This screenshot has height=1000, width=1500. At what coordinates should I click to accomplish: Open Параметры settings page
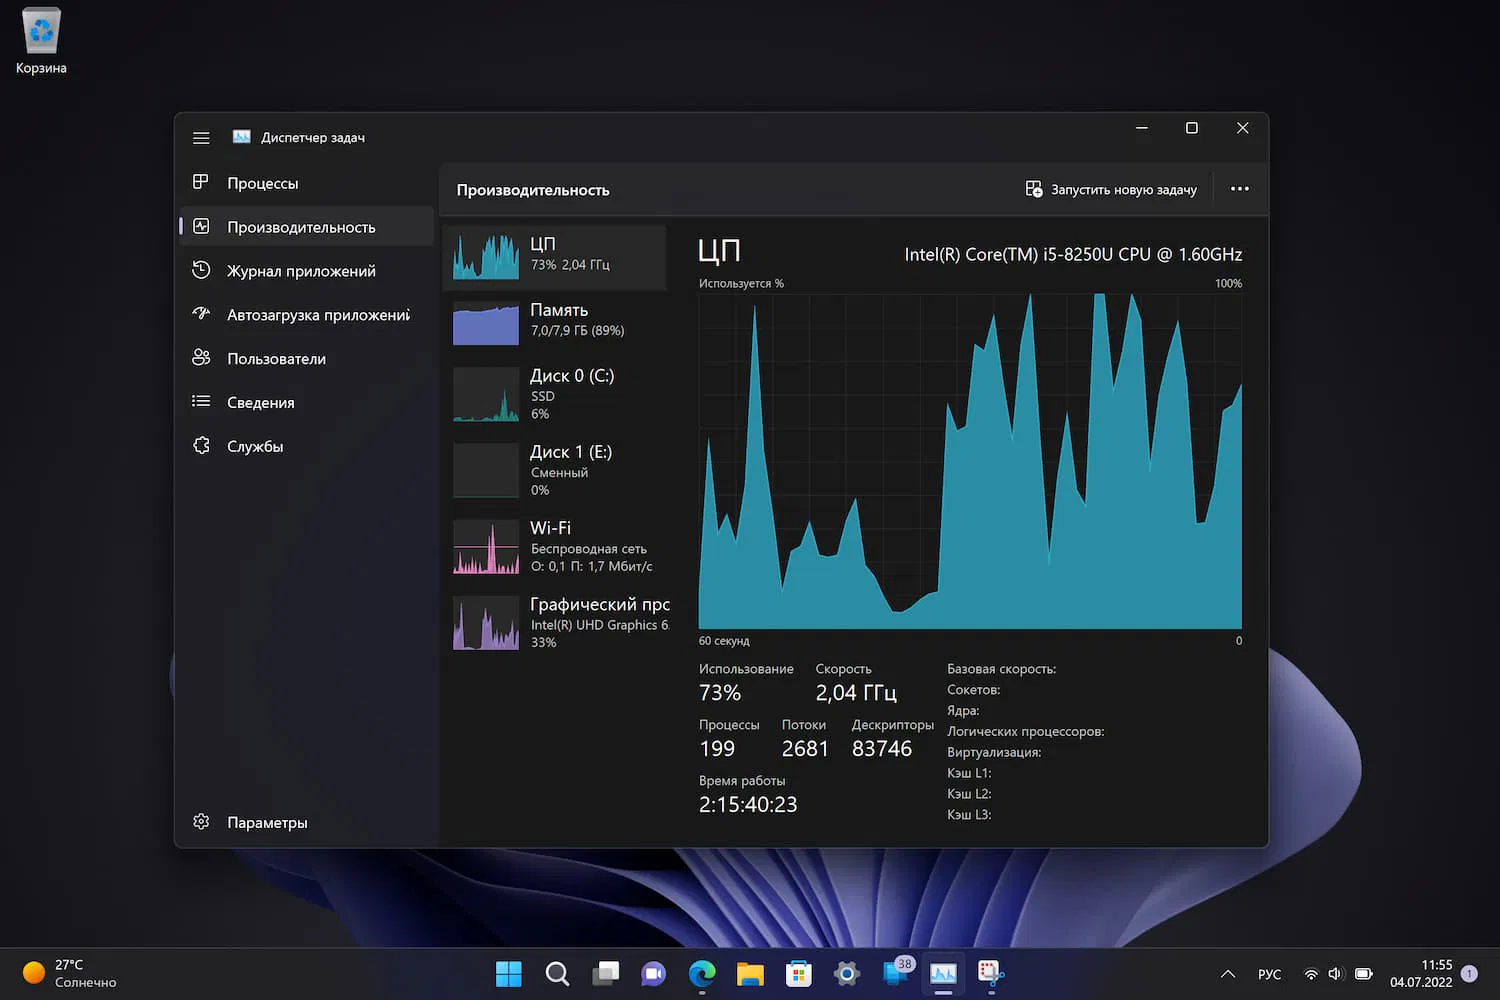pyautogui.click(x=307, y=823)
